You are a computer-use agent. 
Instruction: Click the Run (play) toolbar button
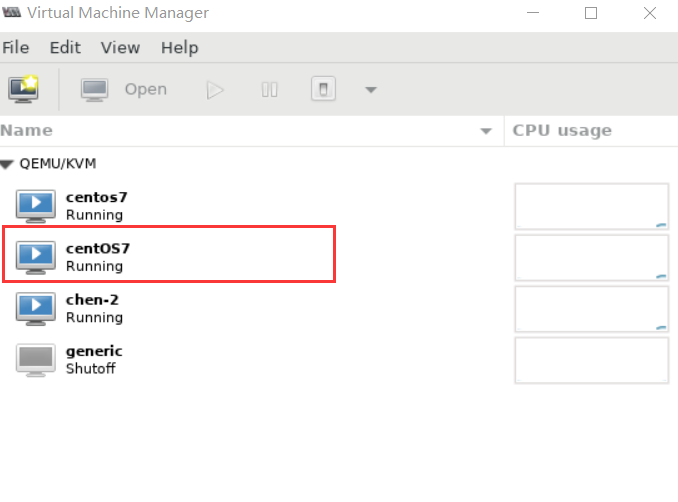click(215, 90)
